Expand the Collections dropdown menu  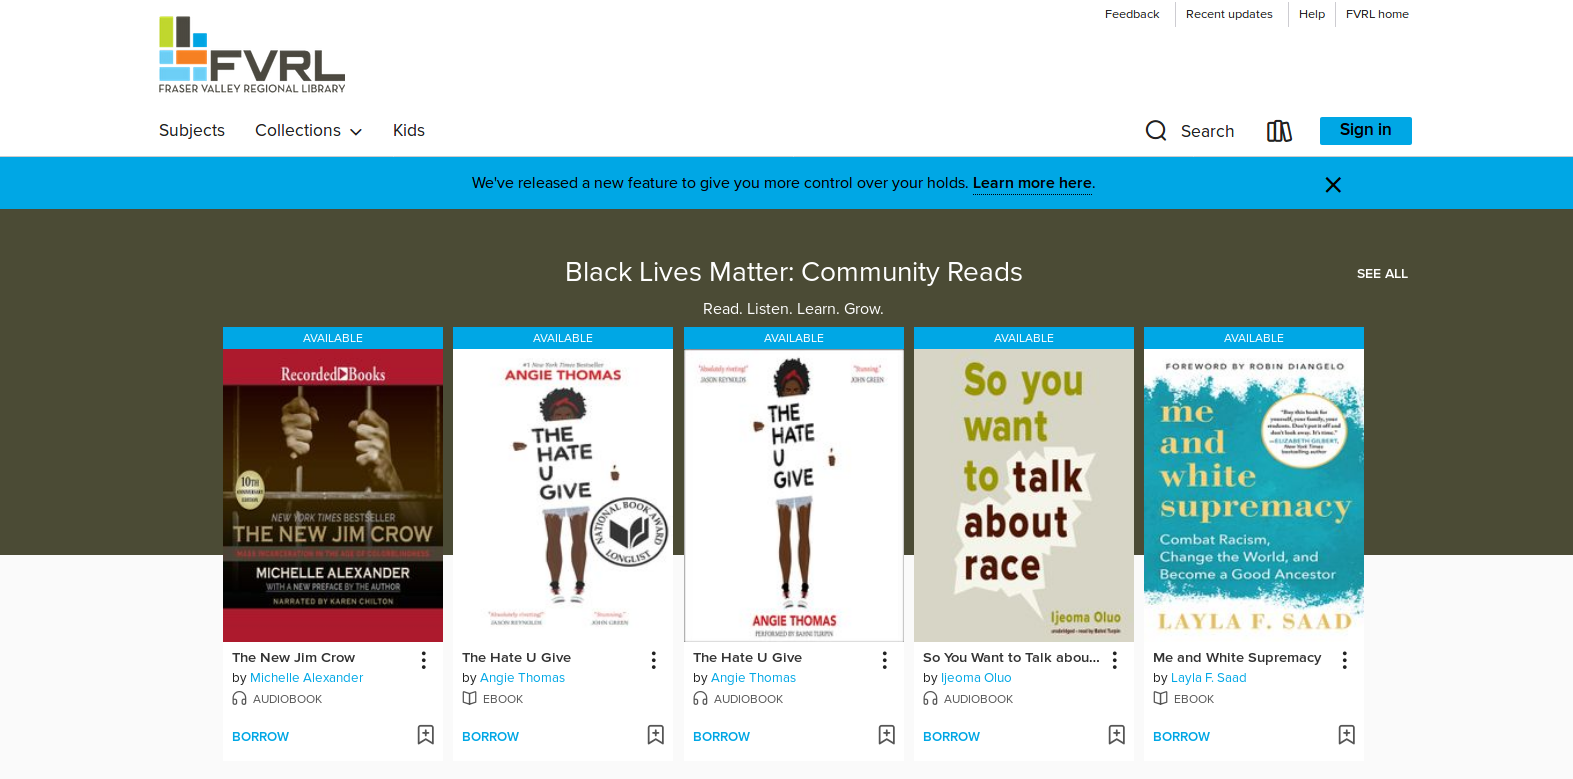point(308,131)
